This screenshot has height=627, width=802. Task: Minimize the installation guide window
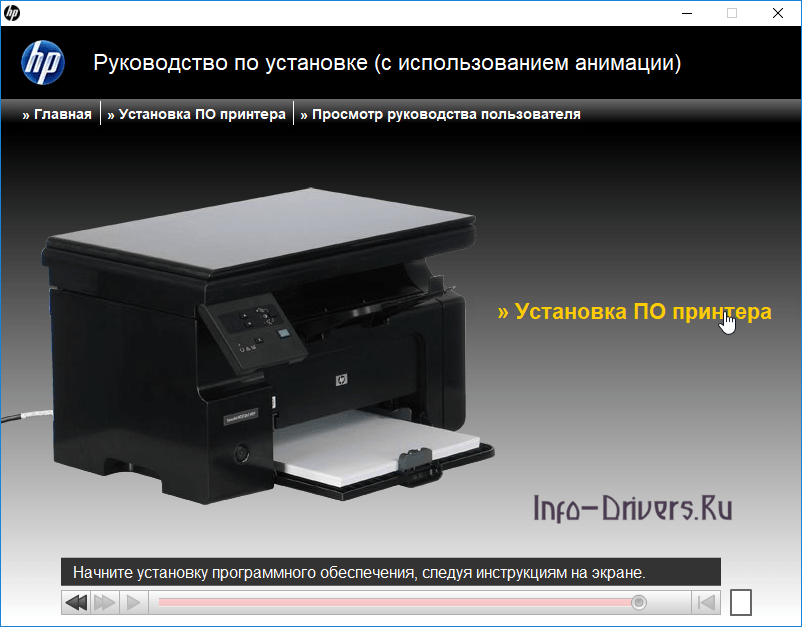pyautogui.click(x=686, y=13)
